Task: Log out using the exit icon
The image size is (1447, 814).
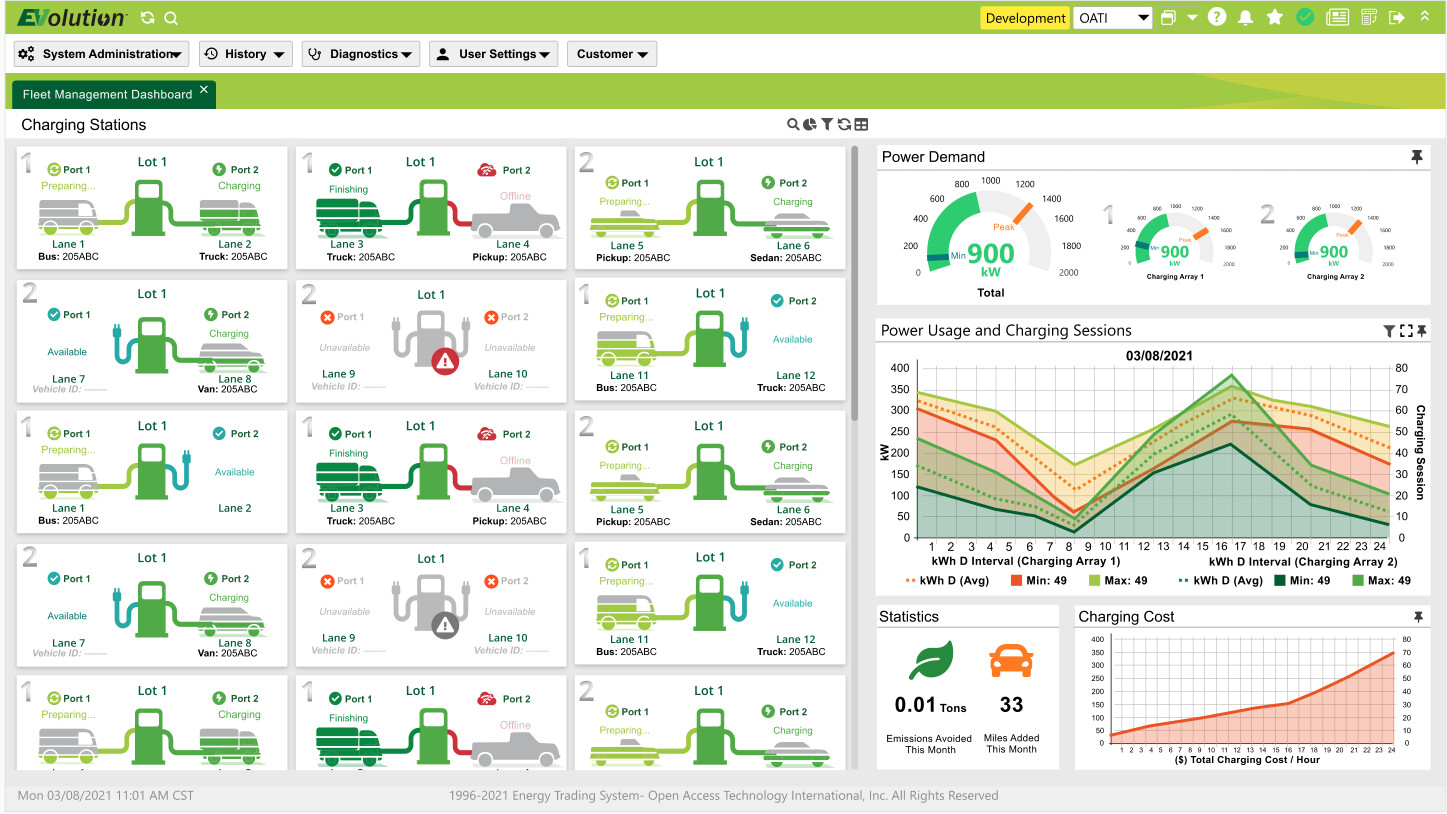Action: pos(1398,17)
